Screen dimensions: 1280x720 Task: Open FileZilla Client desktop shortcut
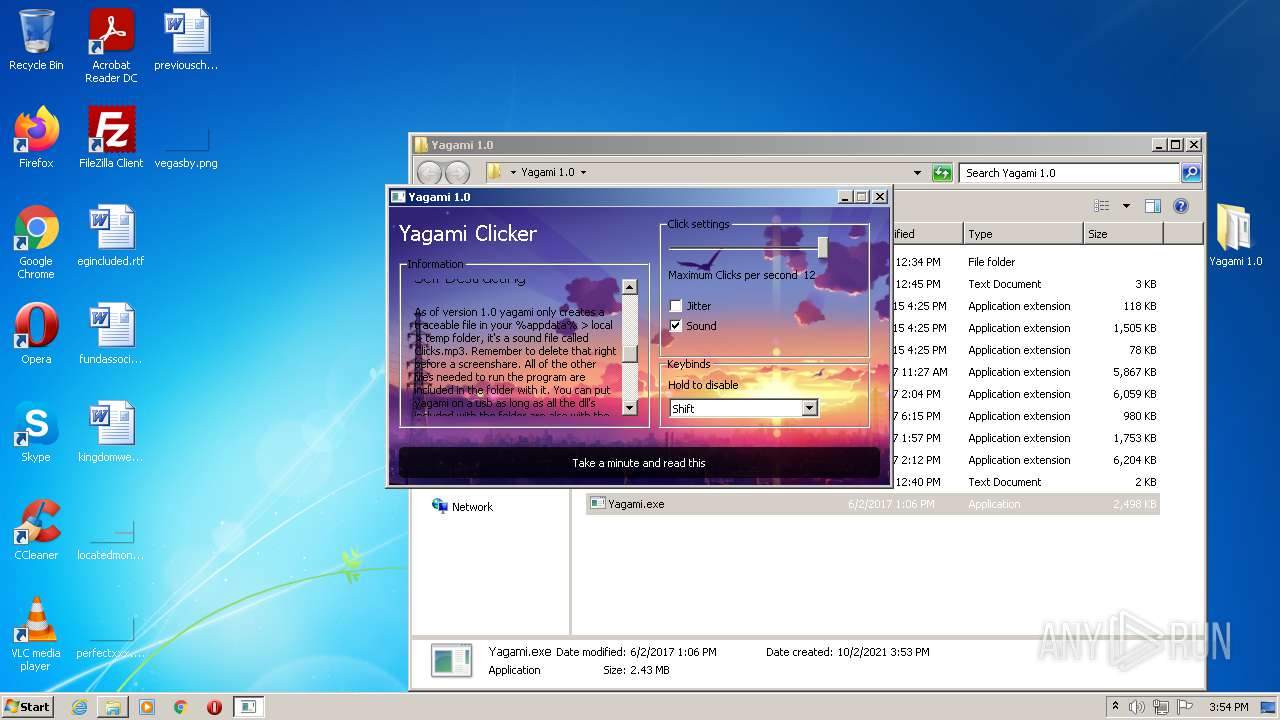(111, 138)
